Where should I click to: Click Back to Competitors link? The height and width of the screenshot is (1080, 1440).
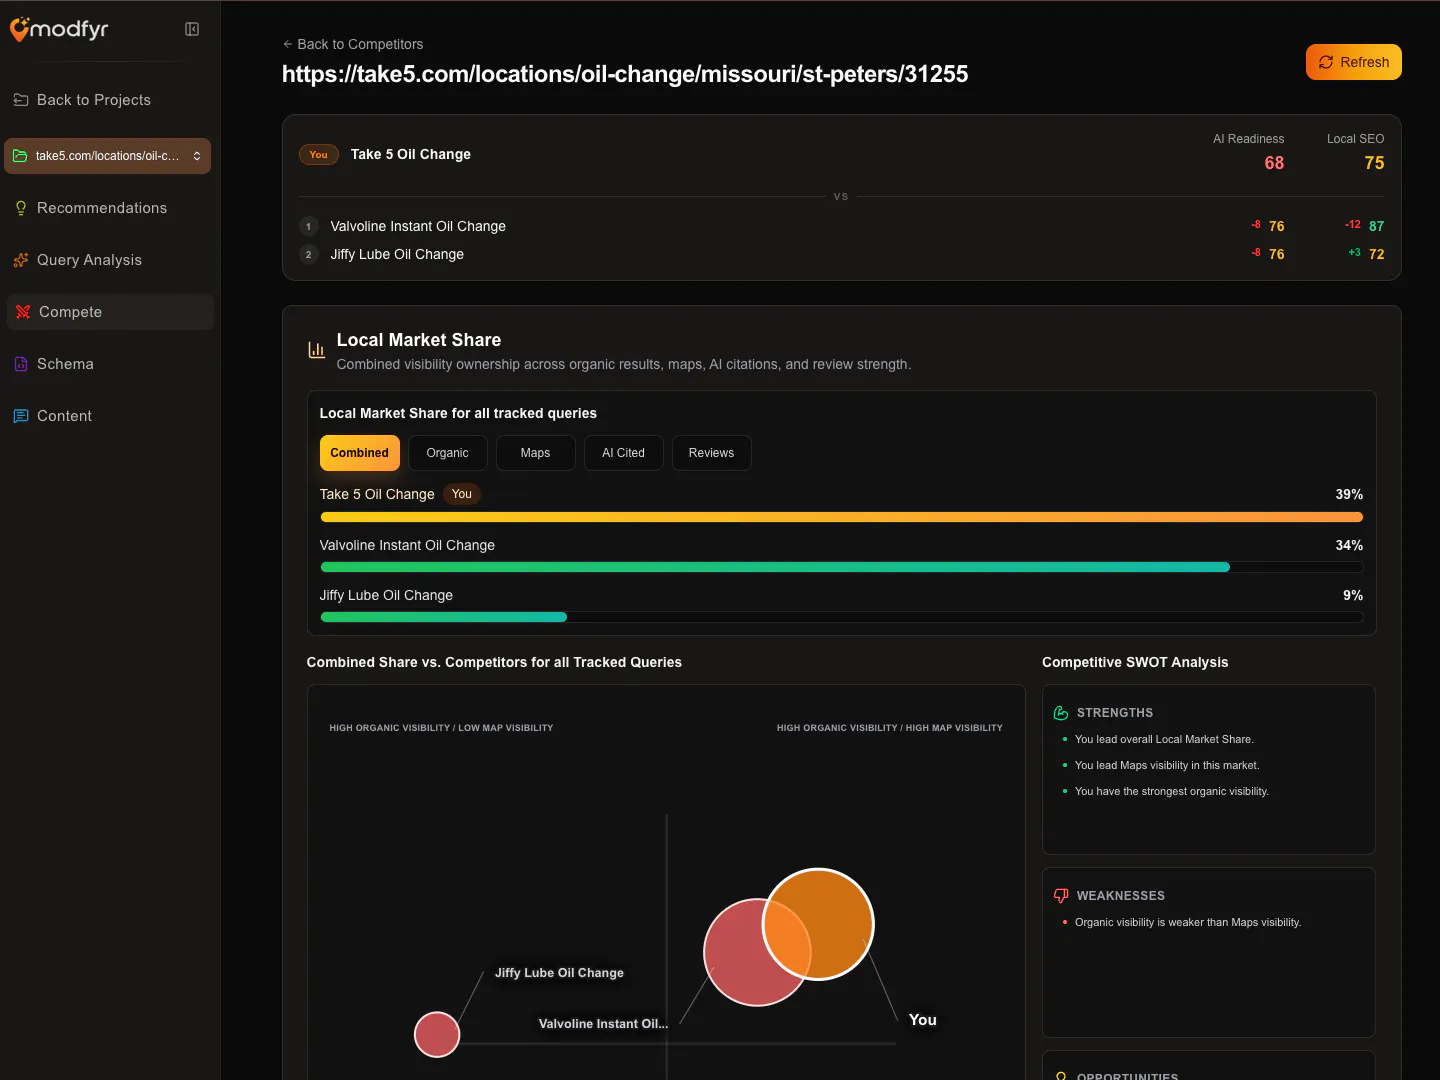pyautogui.click(x=353, y=44)
